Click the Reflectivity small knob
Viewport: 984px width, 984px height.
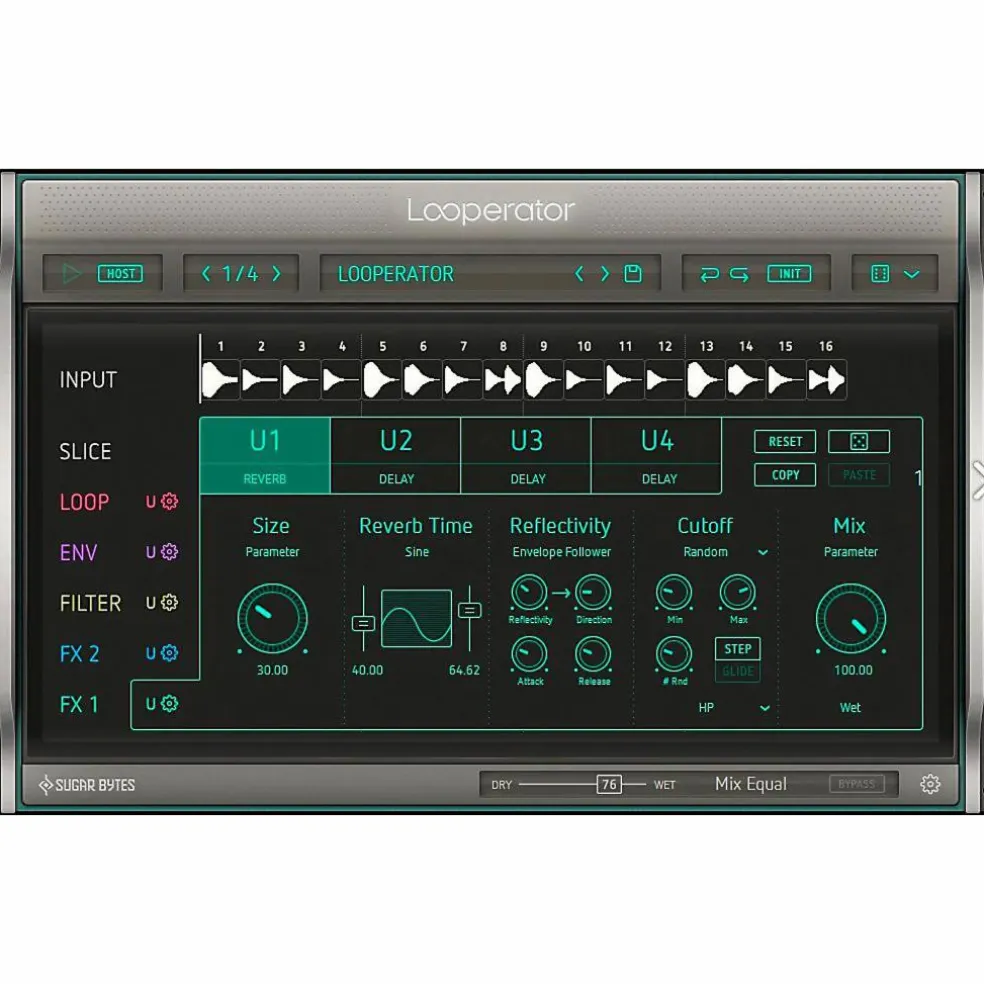[529, 592]
